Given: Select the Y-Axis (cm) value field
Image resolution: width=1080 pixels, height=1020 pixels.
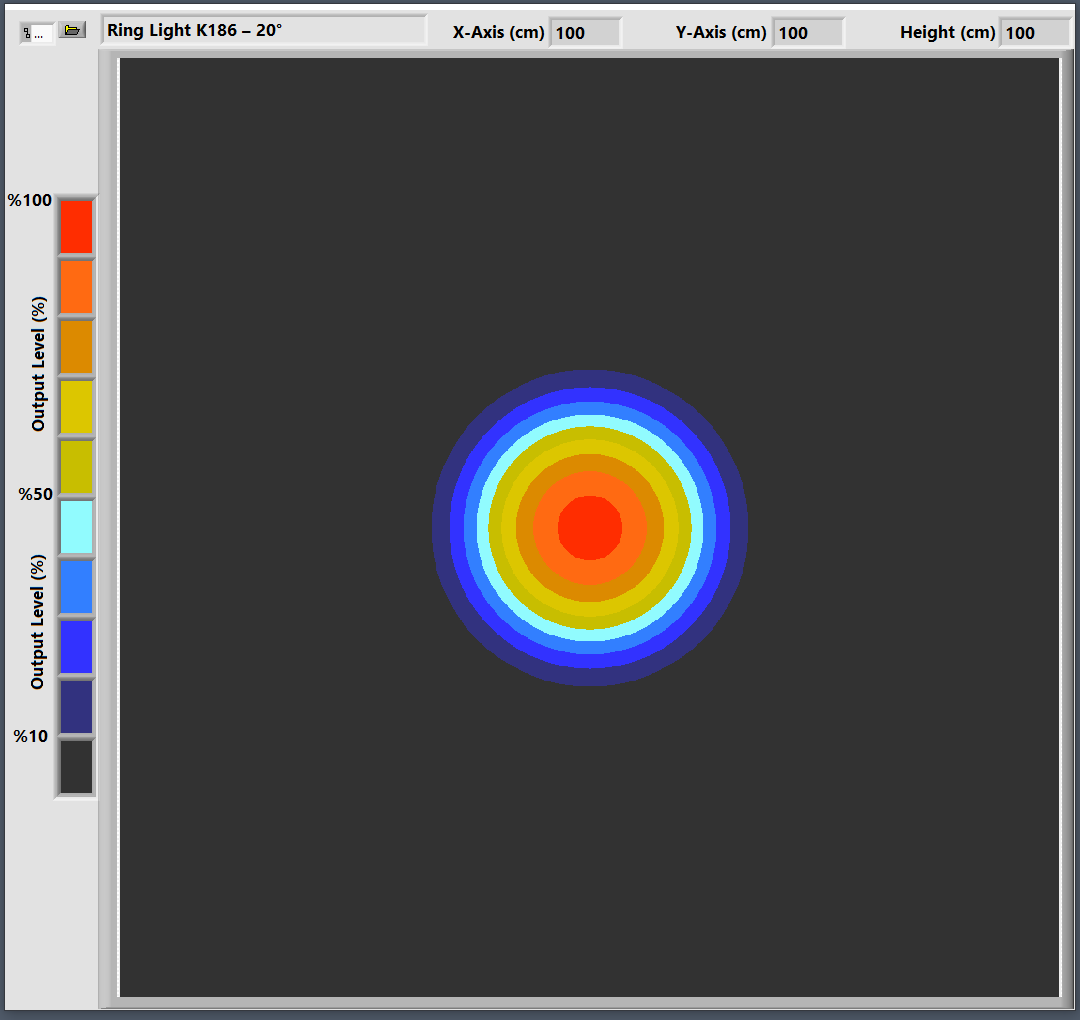Looking at the screenshot, I should click(807, 33).
